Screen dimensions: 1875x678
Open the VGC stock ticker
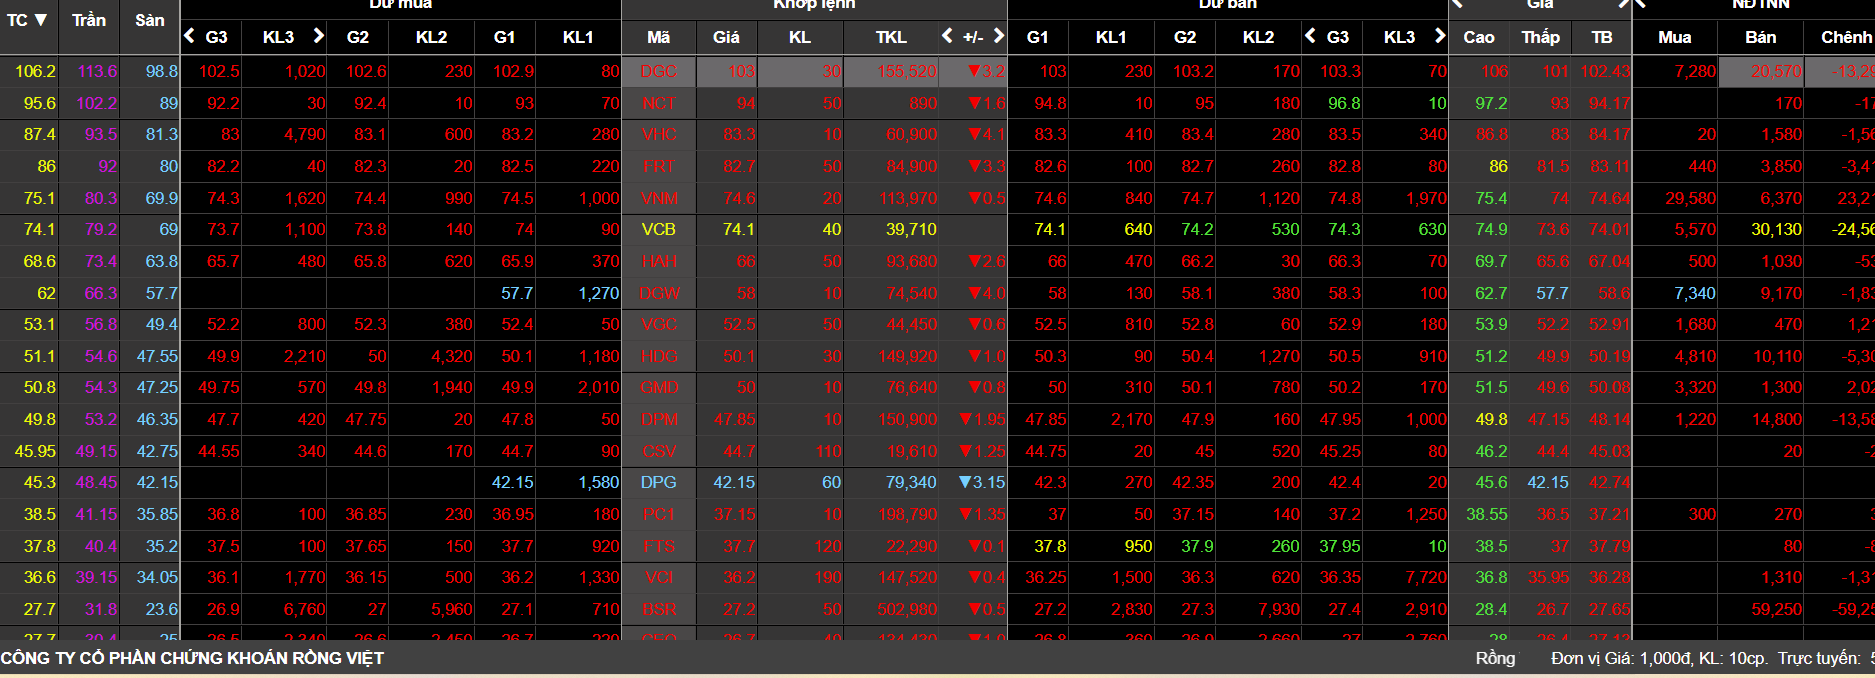coord(658,324)
